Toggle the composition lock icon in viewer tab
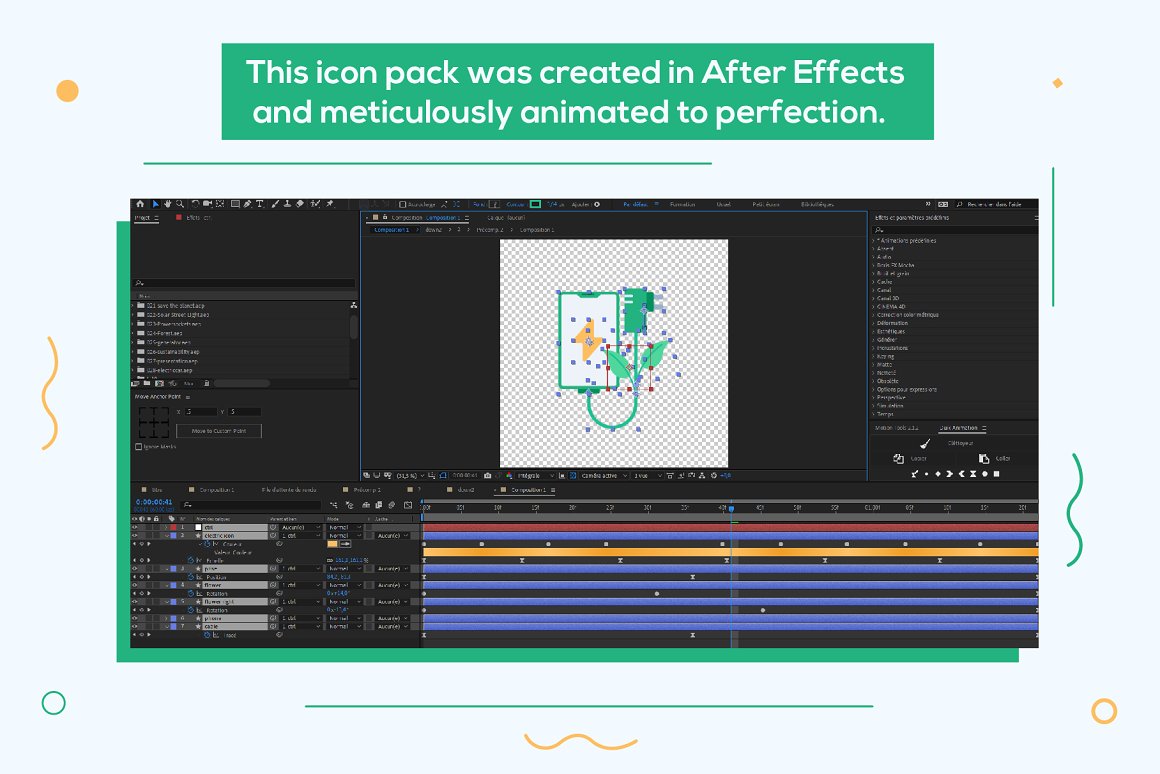The width and height of the screenshot is (1160, 774). pos(385,218)
